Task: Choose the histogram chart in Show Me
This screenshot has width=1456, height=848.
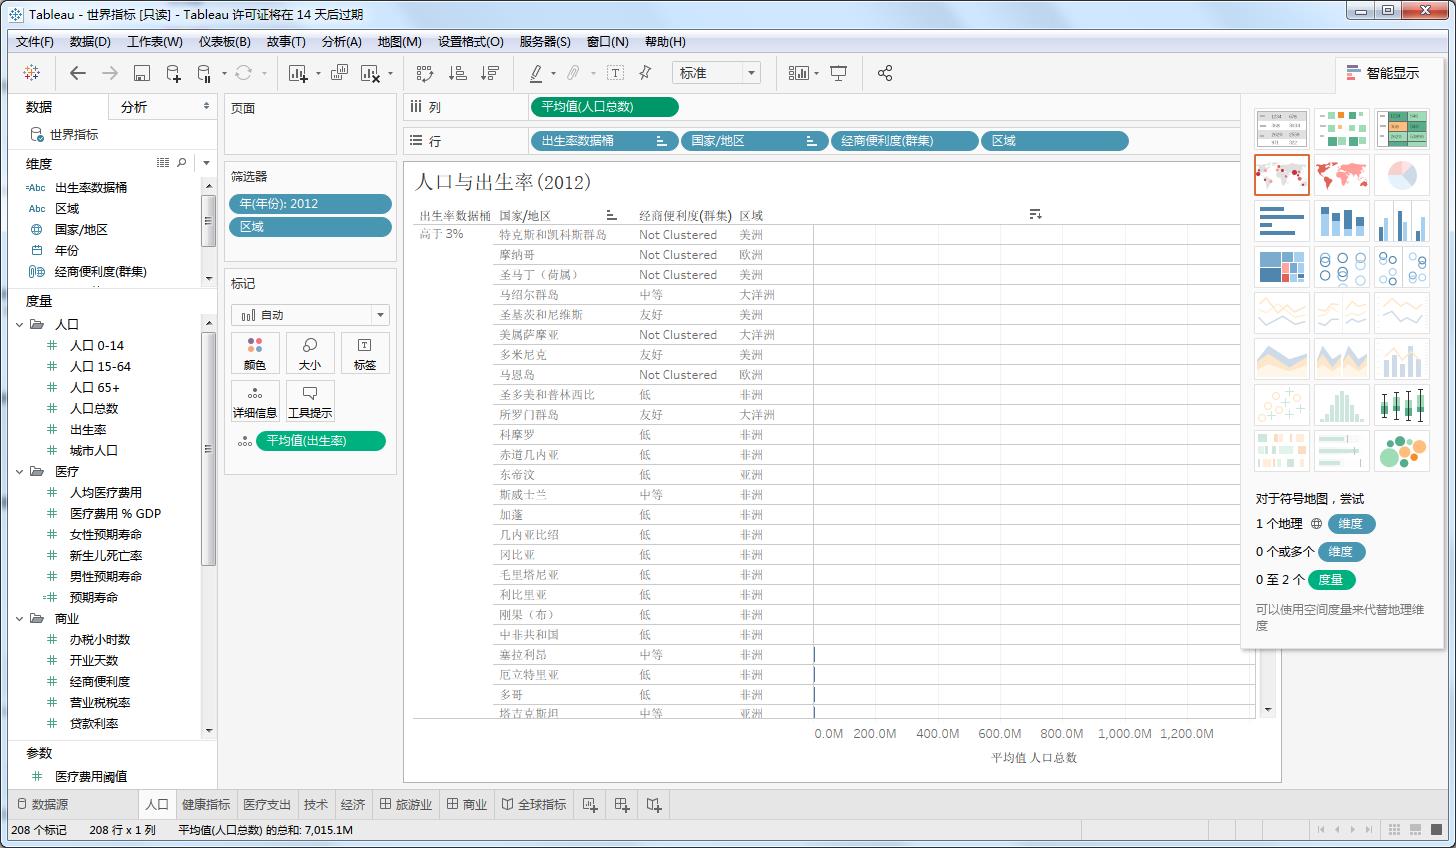Action: [x=1342, y=405]
